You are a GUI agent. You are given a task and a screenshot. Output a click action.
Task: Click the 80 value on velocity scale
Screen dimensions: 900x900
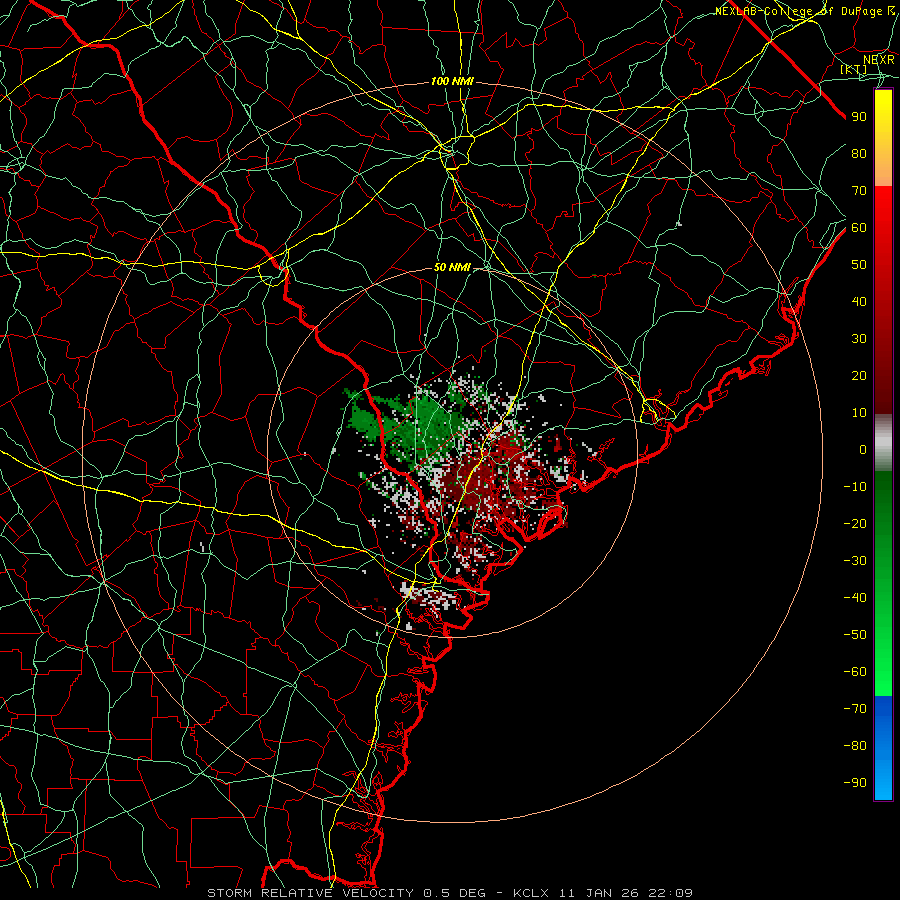[x=859, y=153]
